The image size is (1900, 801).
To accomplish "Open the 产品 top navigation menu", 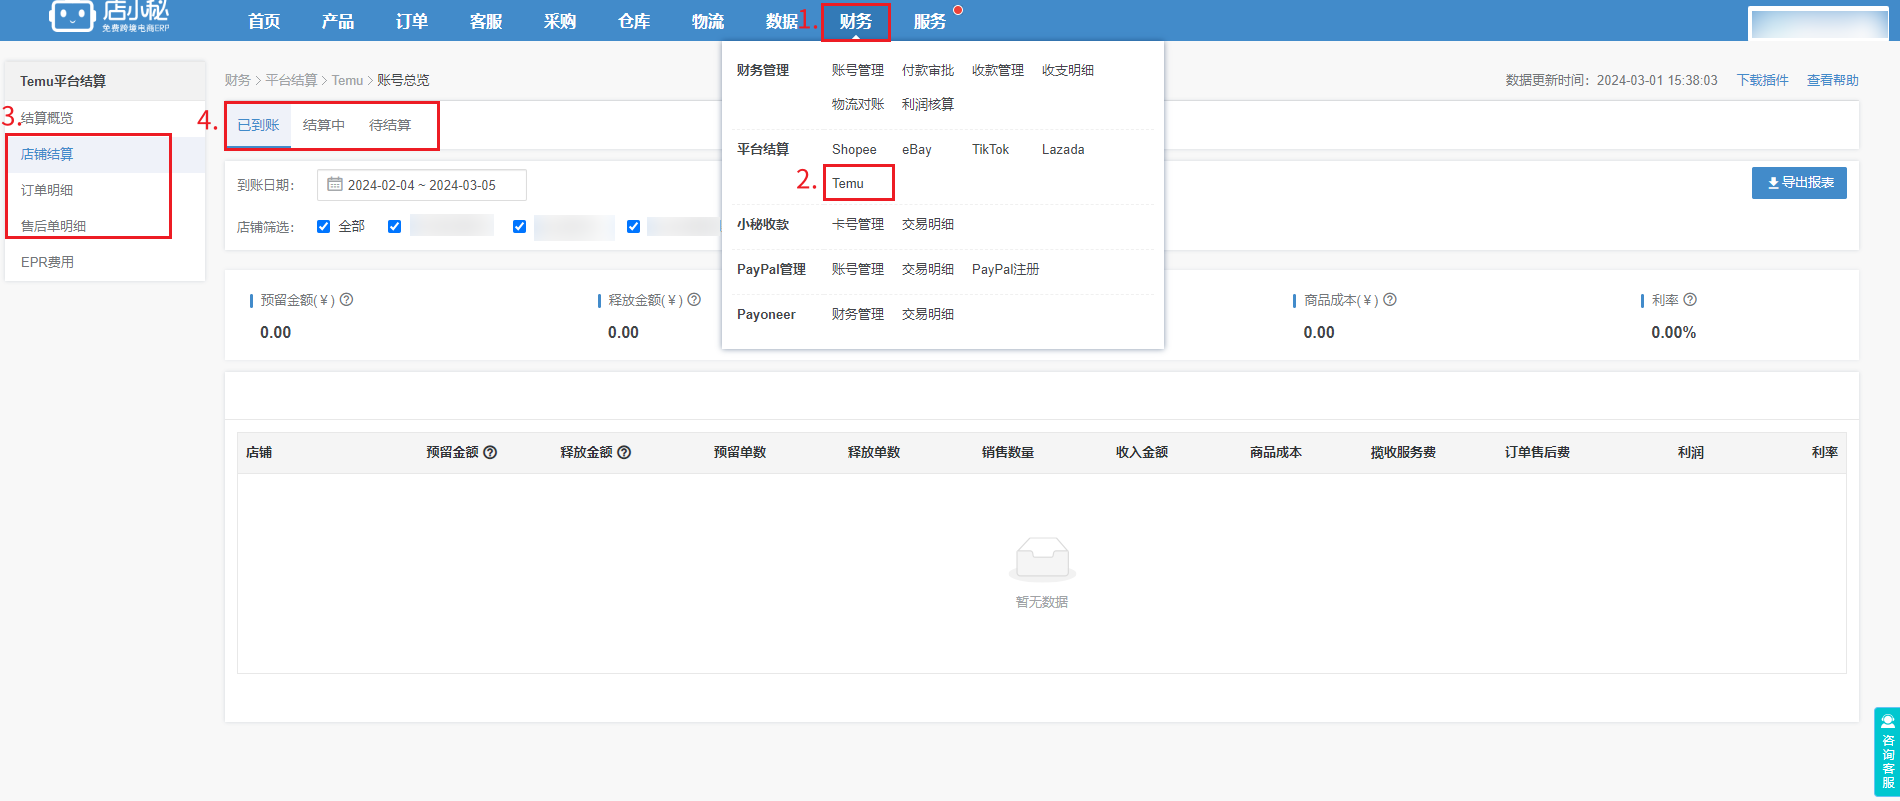I will 338,21.
